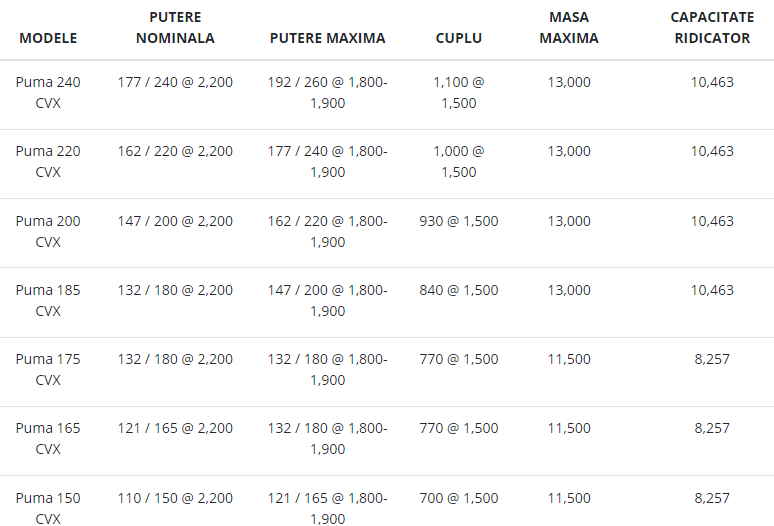Select the Puma 185 CVX model cell

point(48,301)
